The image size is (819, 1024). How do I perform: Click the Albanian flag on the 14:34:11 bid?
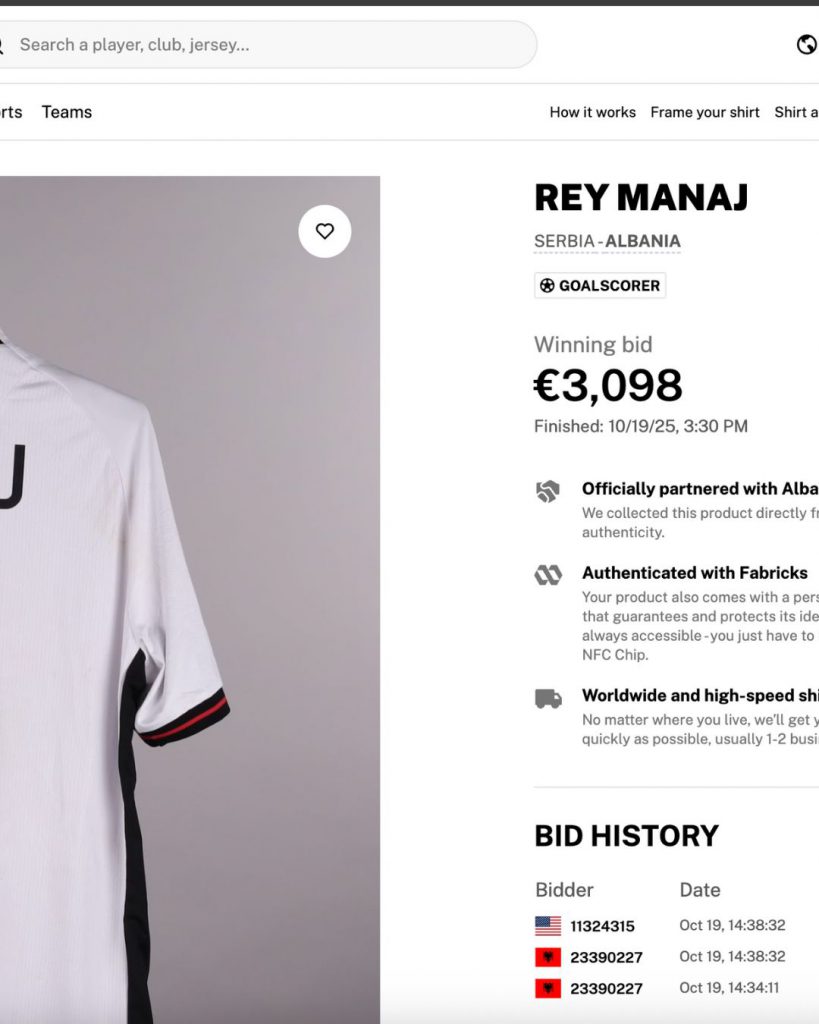(x=548, y=988)
